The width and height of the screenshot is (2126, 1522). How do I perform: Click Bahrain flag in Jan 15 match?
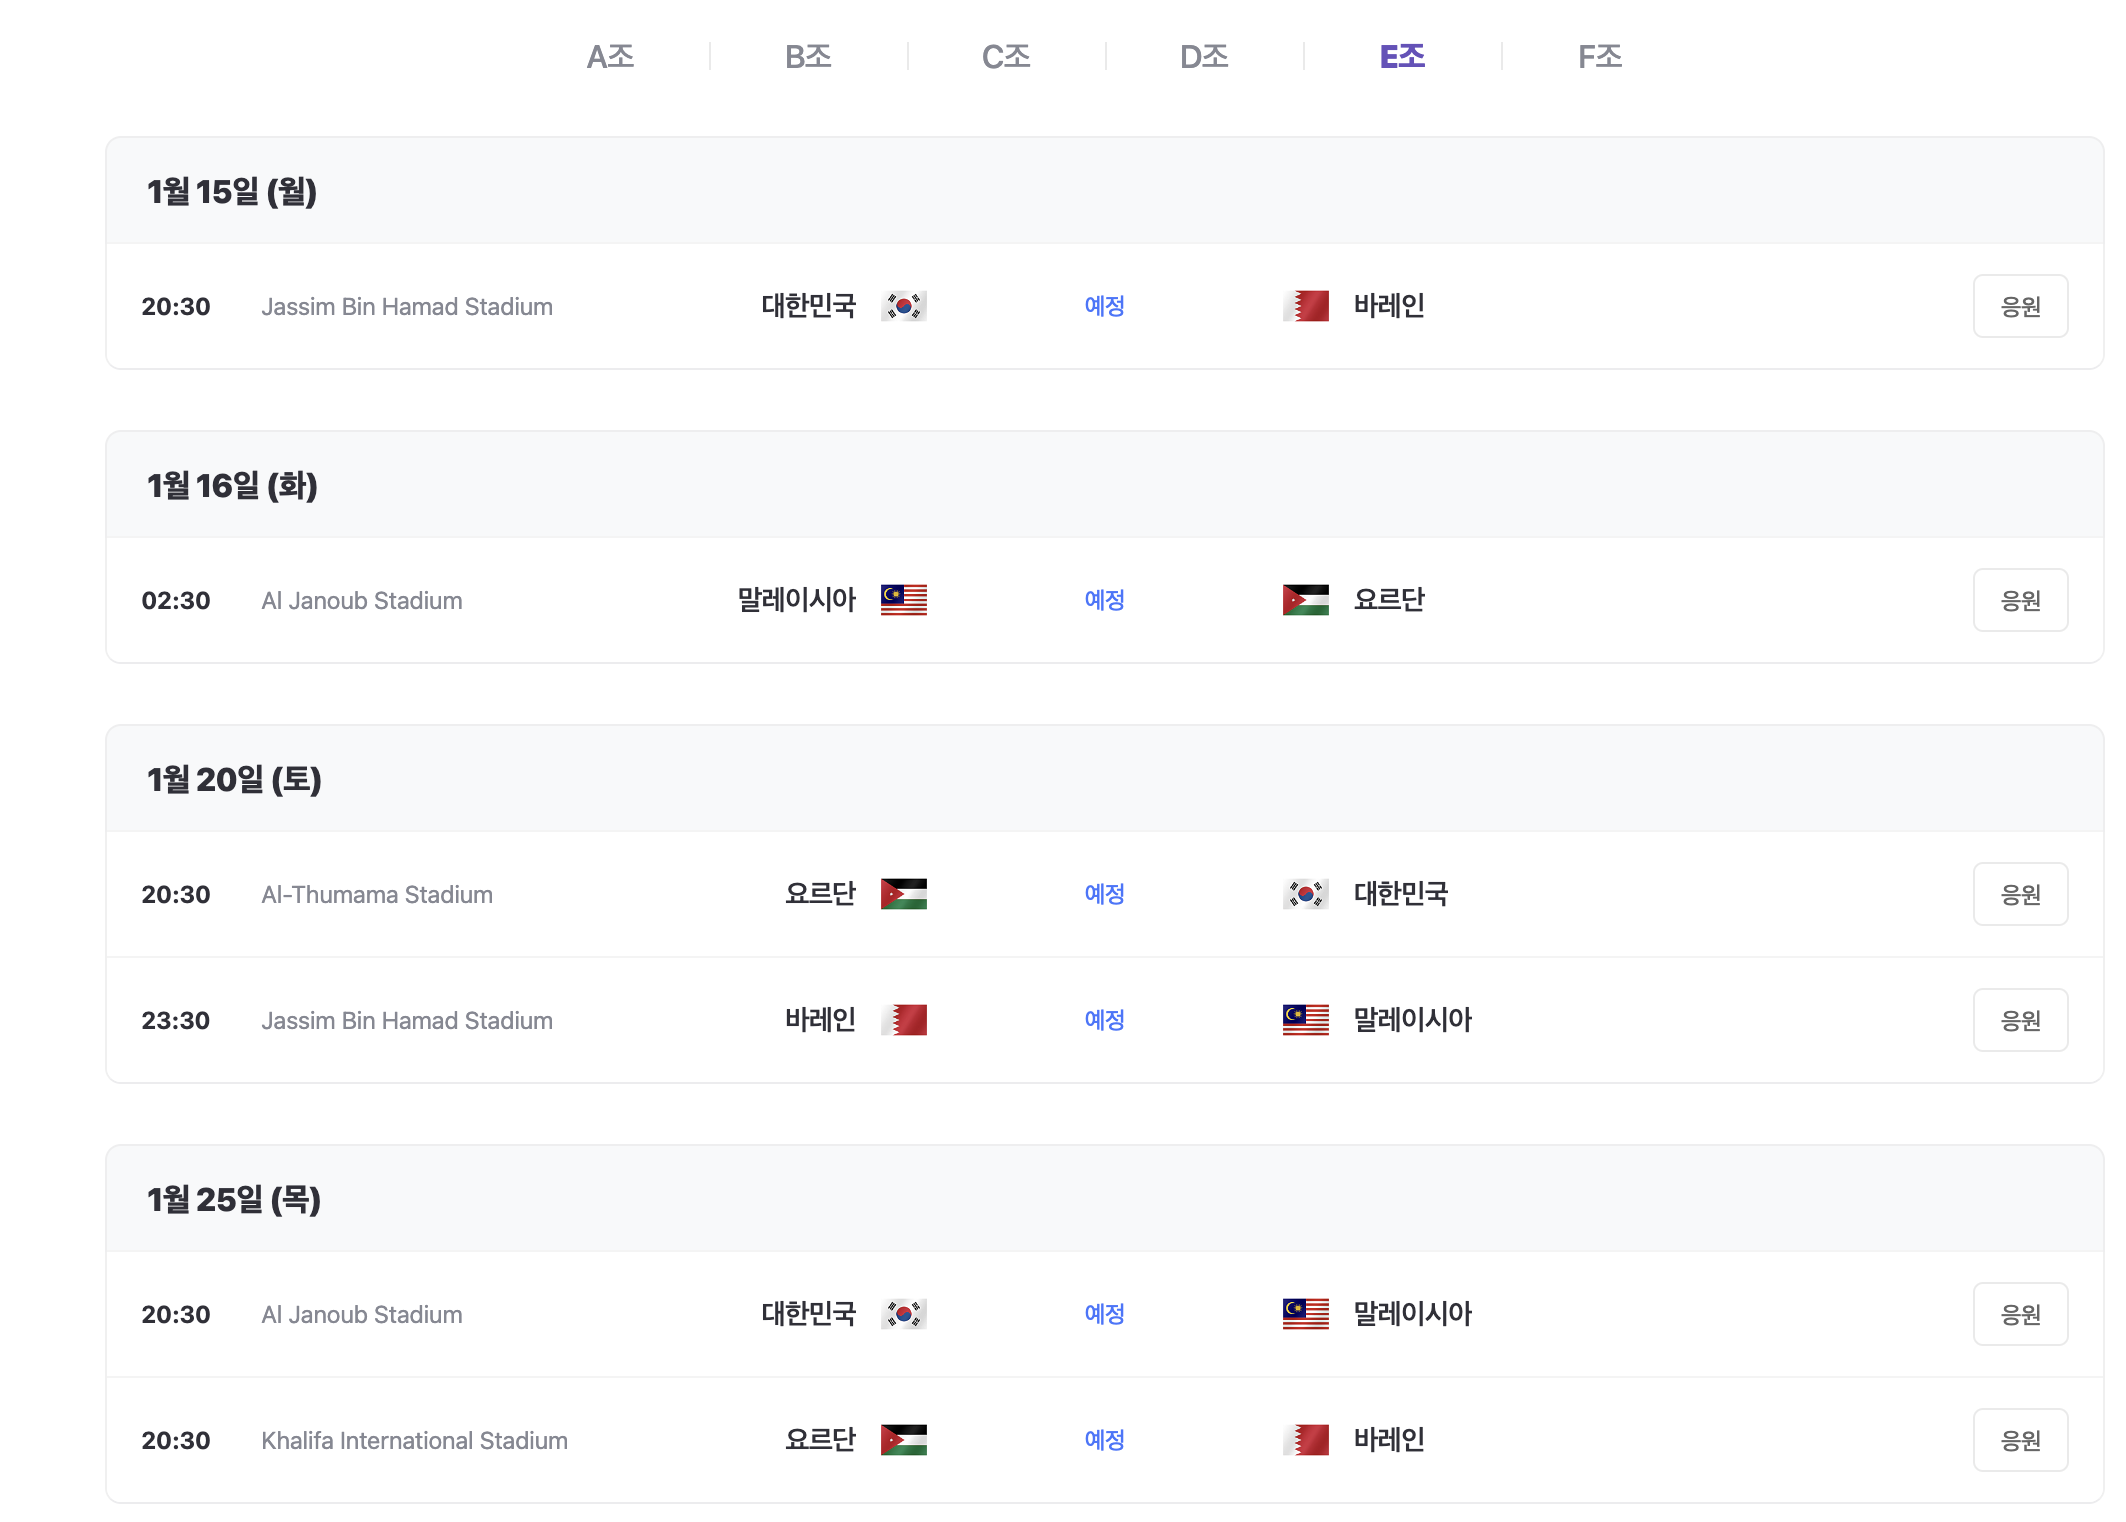tap(1305, 306)
